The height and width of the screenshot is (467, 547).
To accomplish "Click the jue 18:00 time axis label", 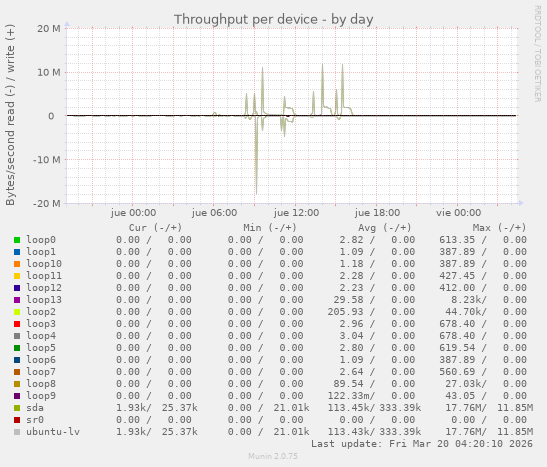I will click(x=377, y=213).
